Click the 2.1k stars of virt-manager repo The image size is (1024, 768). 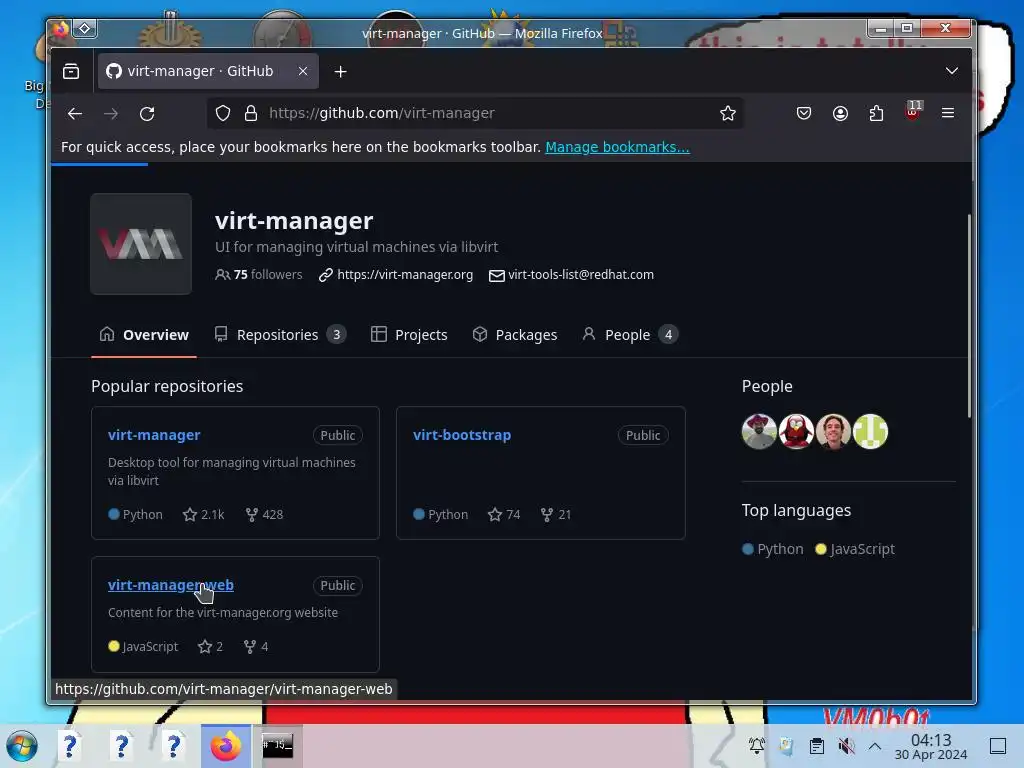[204, 515]
